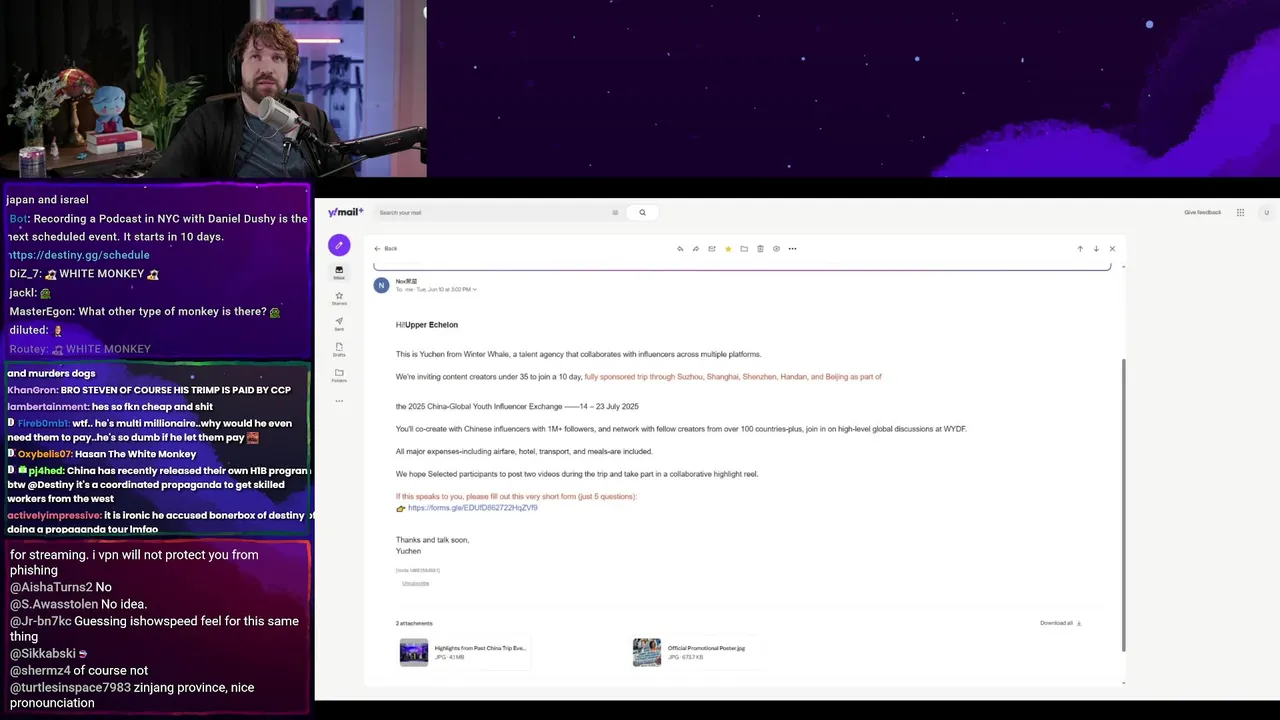Image resolution: width=1280 pixels, height=720 pixels.
Task: Expand the recipient details chevron
Action: coord(475,289)
